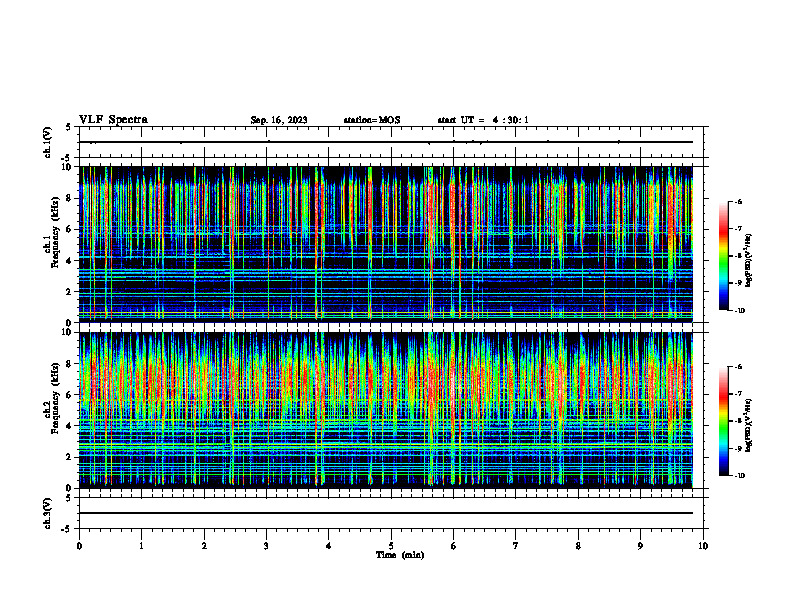This screenshot has width=792, height=612.
Task: Click the "-10" label on ch.1 colorbar
Action: [739, 311]
